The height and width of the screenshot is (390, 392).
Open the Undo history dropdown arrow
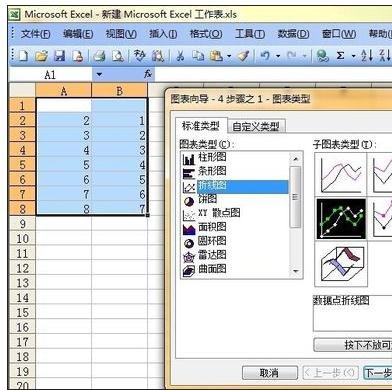coord(278,56)
